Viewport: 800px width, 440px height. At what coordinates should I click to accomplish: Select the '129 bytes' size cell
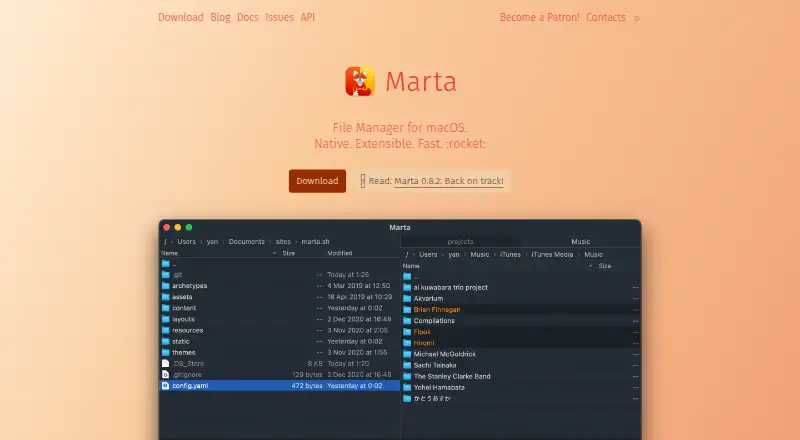pos(308,375)
